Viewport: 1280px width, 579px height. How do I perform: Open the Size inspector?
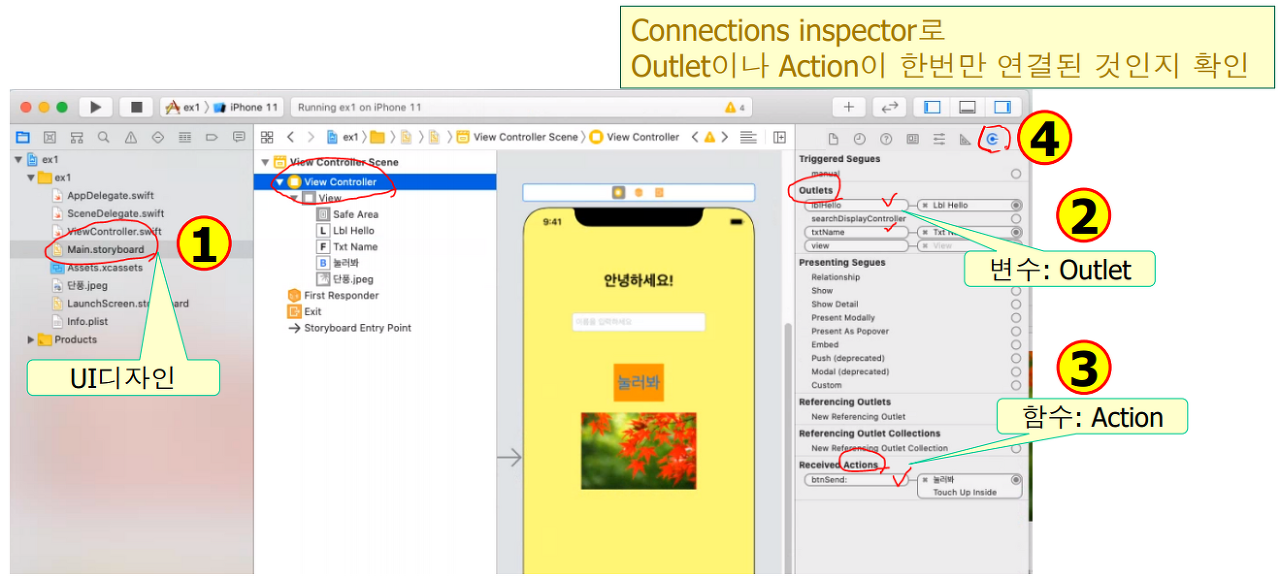[965, 139]
